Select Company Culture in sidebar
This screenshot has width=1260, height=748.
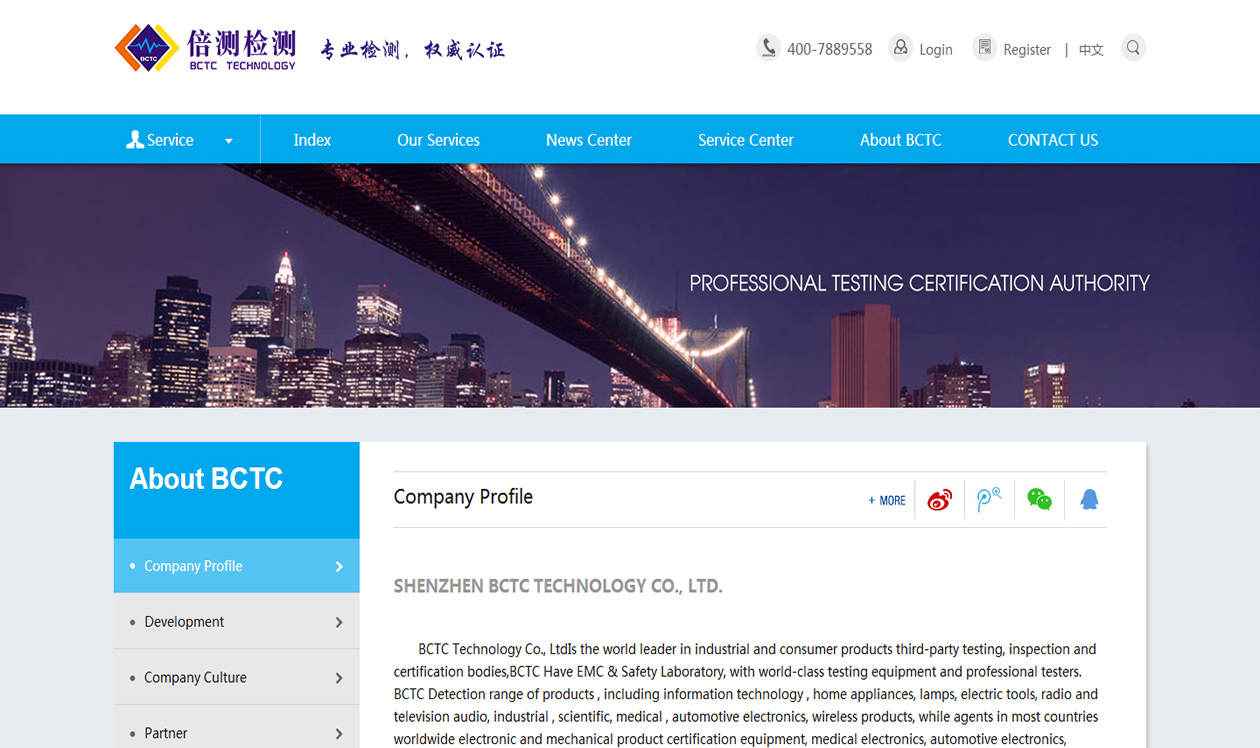point(237,678)
